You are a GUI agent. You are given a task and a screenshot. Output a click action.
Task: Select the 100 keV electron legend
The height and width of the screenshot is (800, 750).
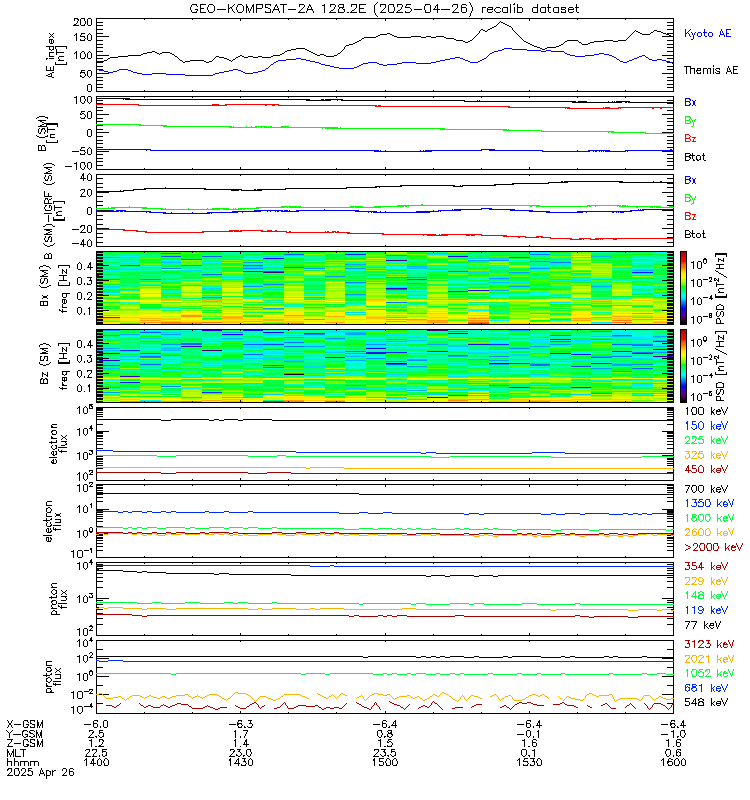(706, 411)
